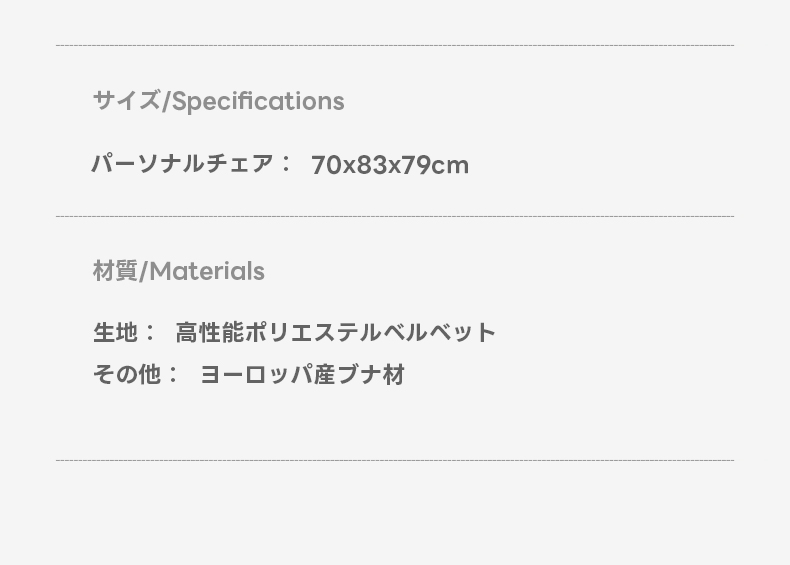Select the 高性能 text

tap(208, 332)
